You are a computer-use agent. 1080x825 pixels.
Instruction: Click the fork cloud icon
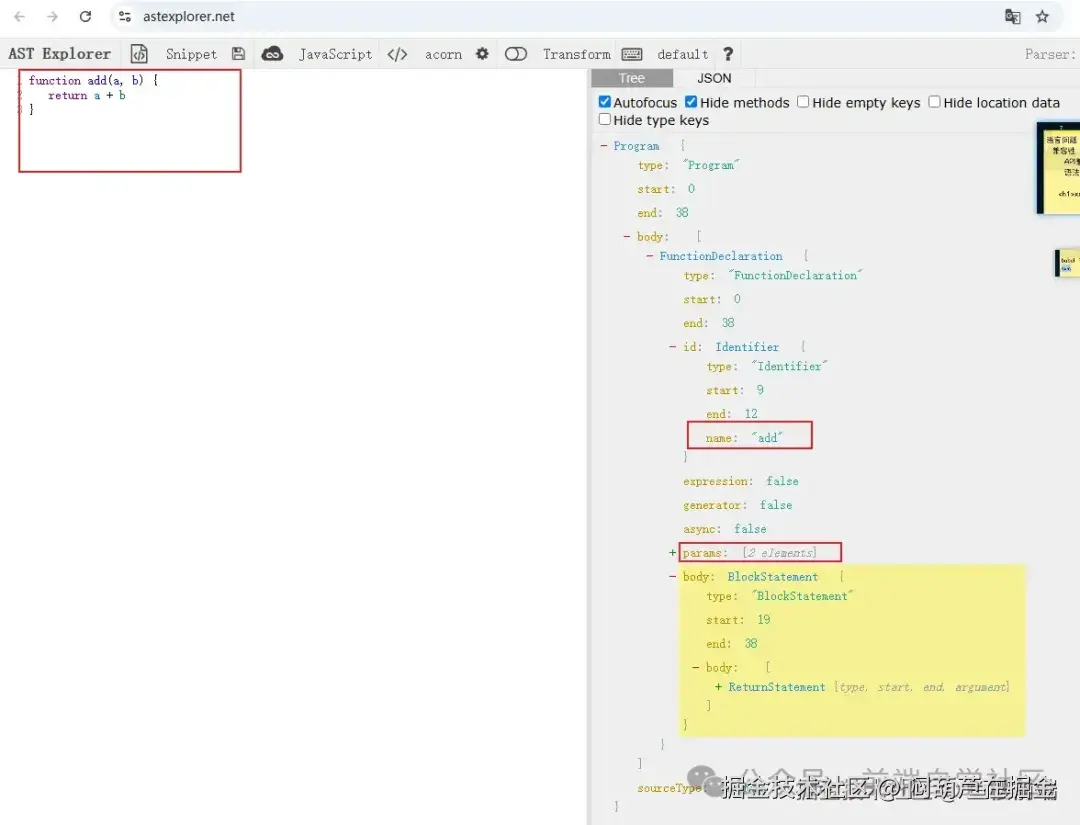272,54
